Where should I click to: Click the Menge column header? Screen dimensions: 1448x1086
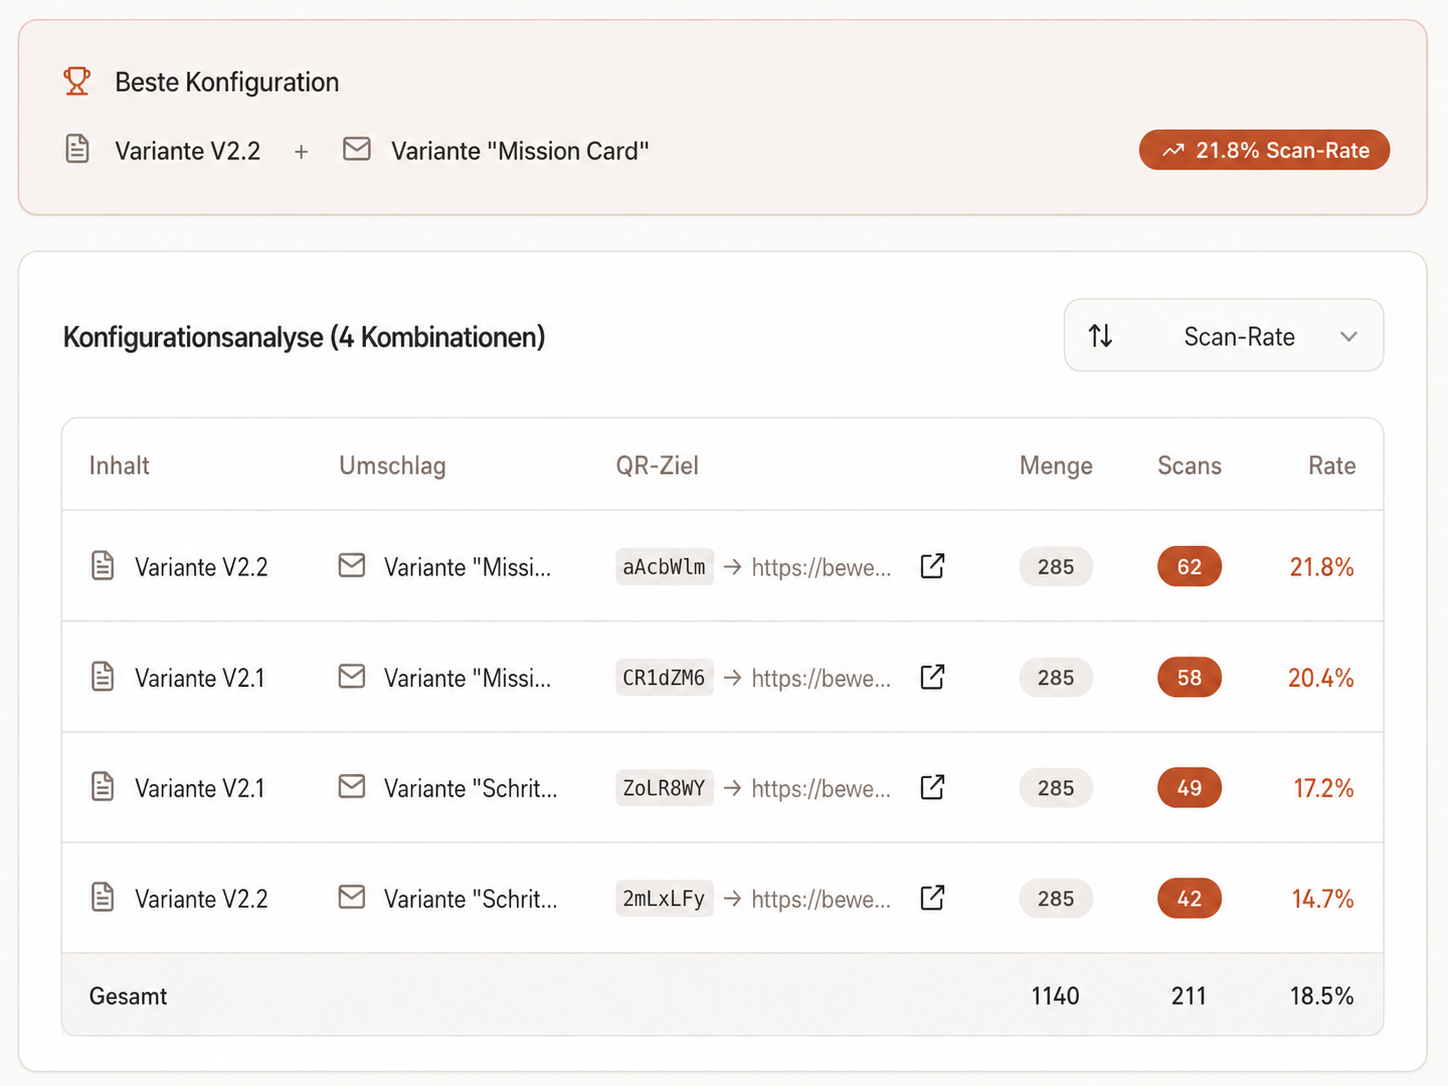click(1056, 466)
